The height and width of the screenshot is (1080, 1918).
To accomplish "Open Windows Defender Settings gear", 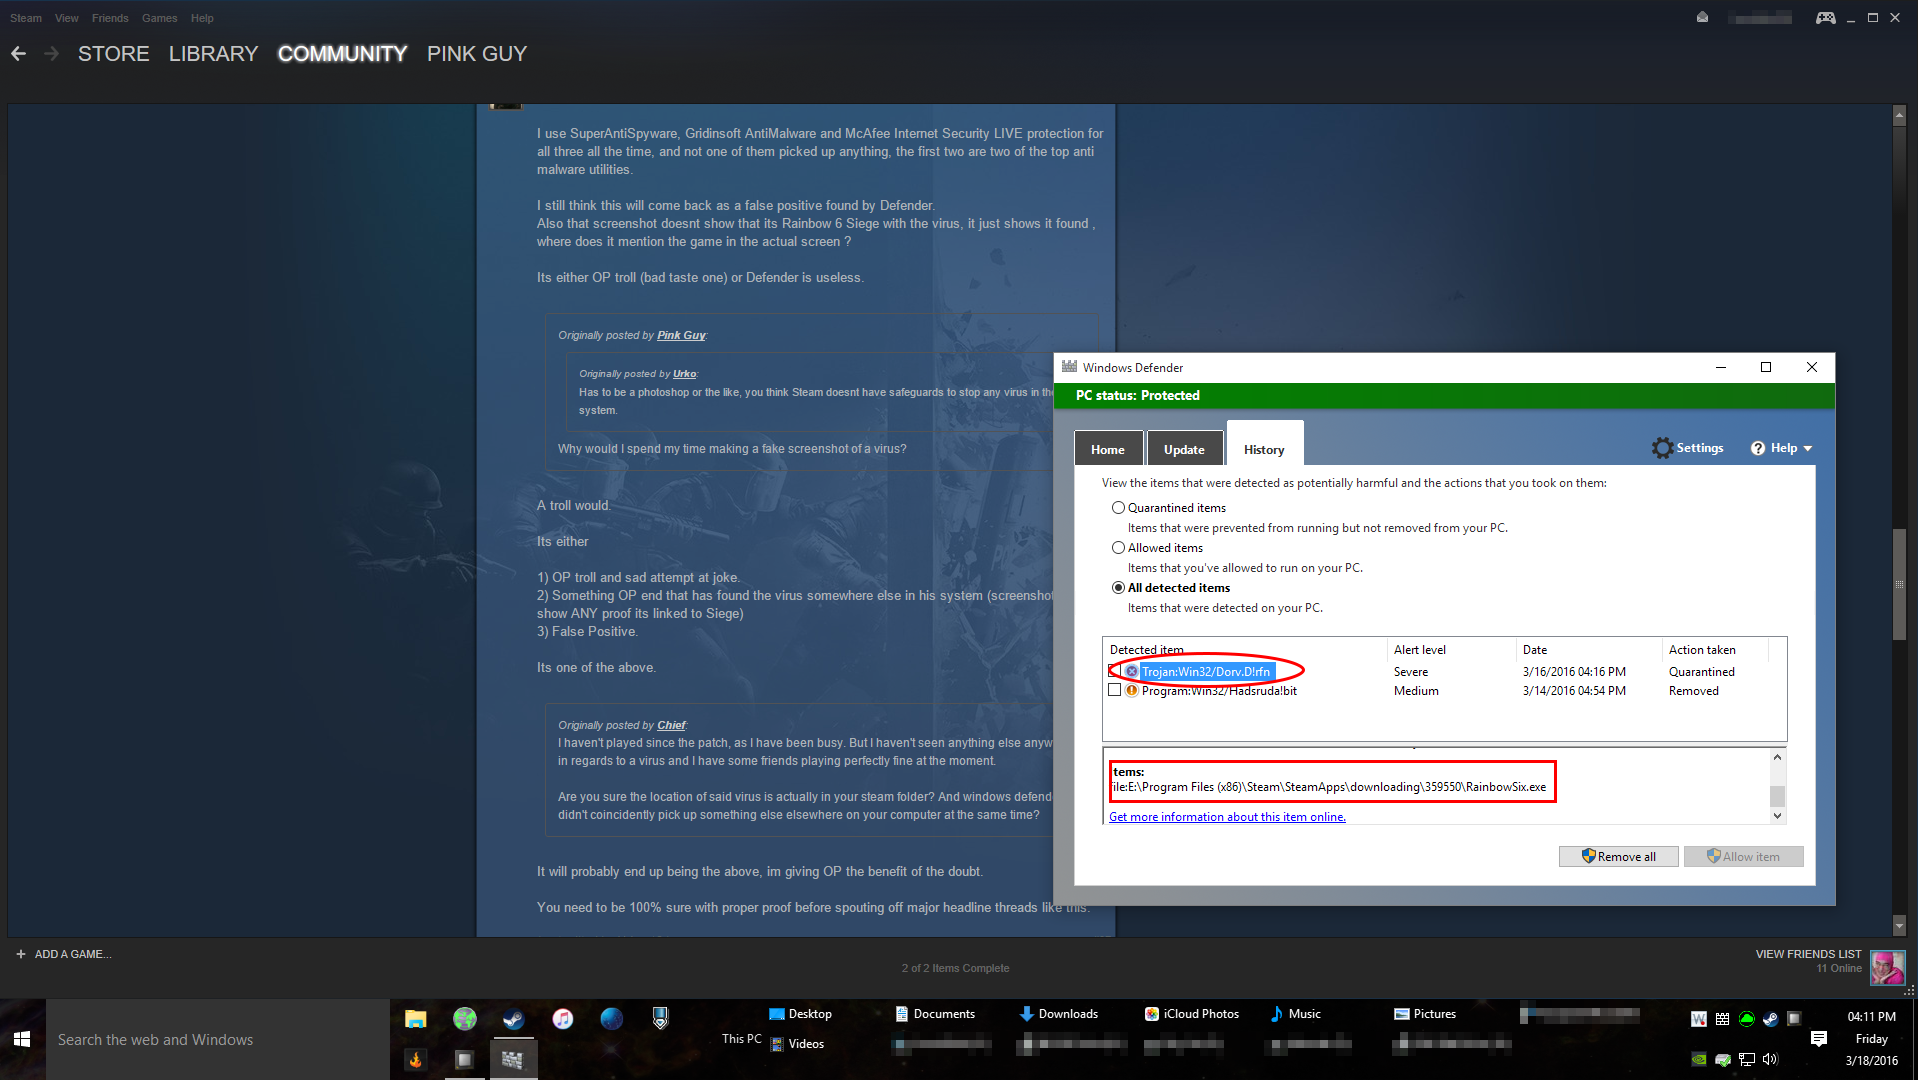I will tap(1662, 448).
